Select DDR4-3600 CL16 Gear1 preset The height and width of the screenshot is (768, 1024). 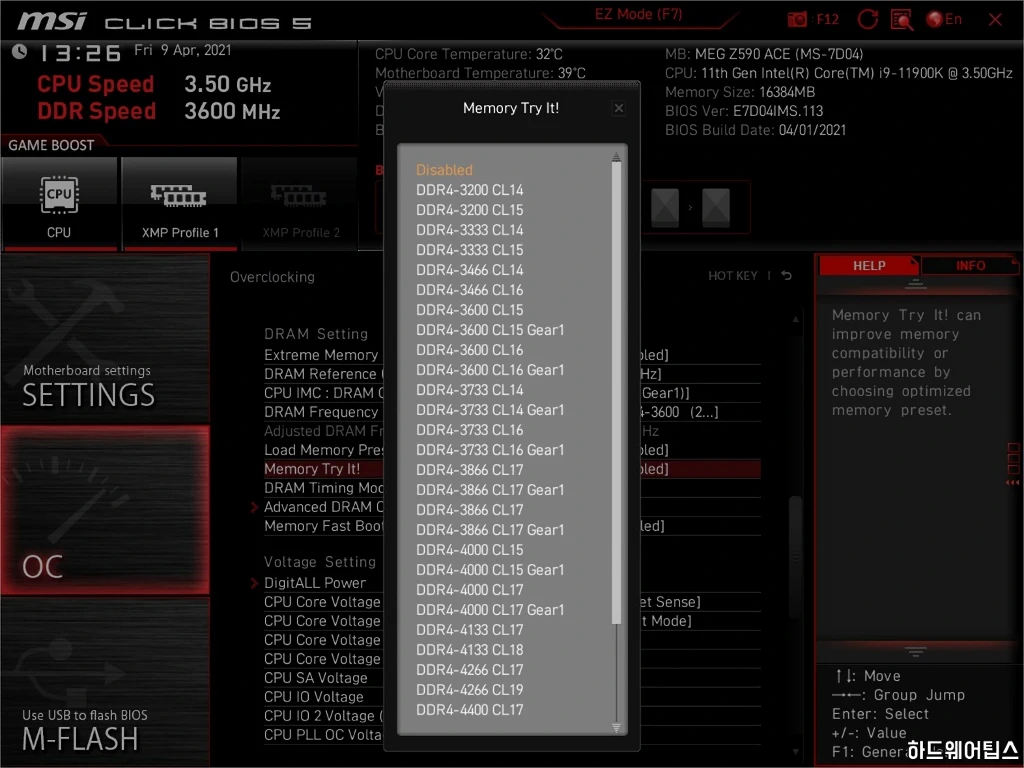tap(490, 370)
